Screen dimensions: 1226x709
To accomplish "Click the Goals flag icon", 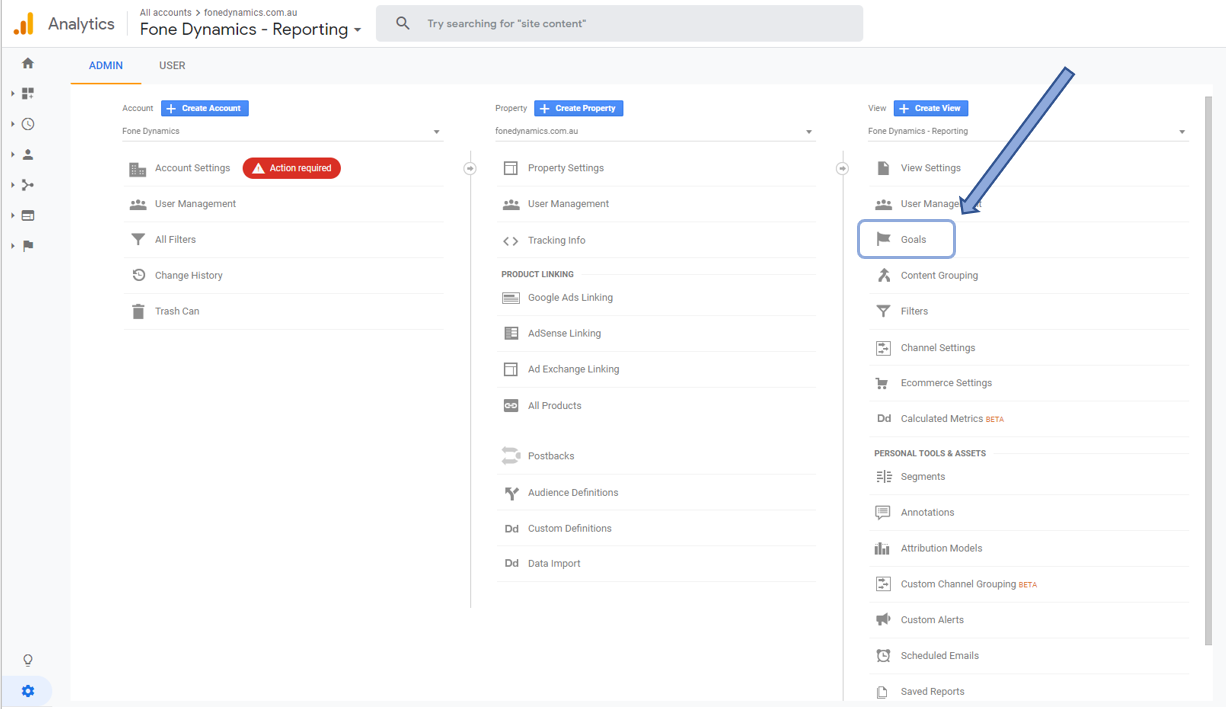I will 883,240.
